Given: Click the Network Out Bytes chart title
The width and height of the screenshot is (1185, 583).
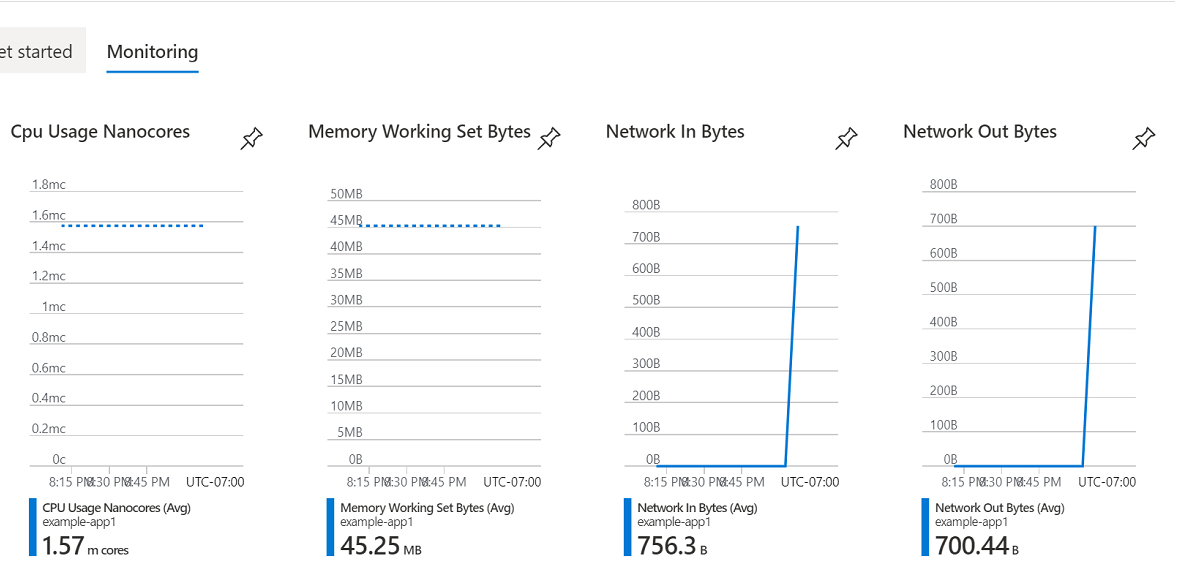Looking at the screenshot, I should coord(980,131).
